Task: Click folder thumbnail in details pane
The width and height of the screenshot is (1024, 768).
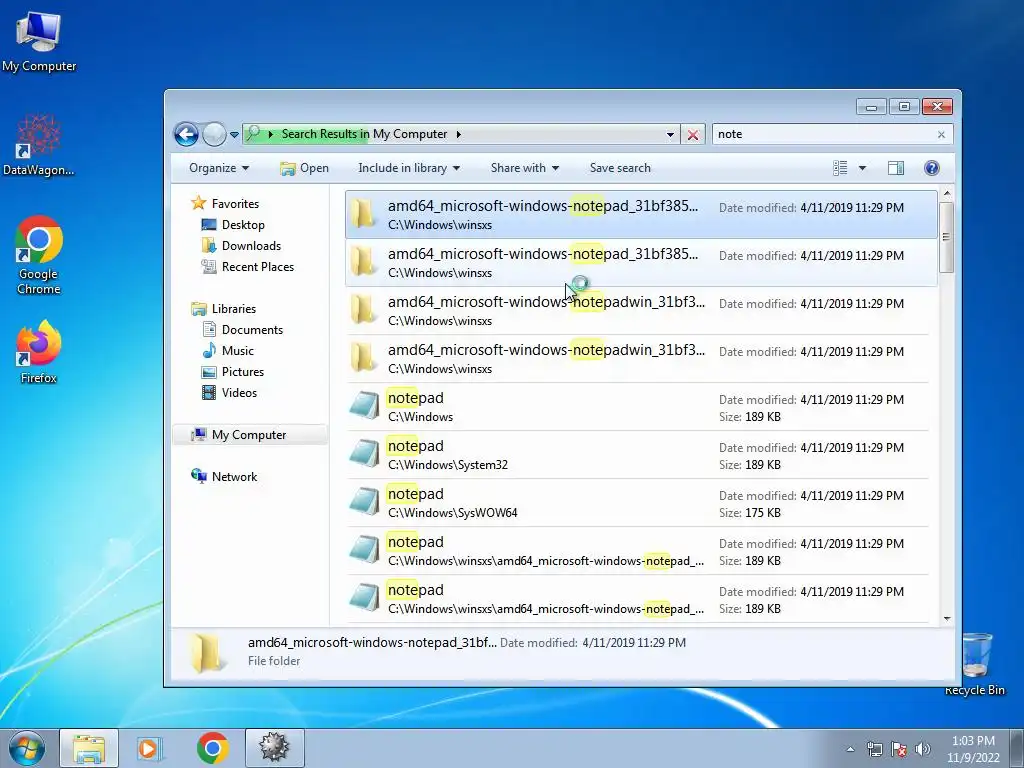Action: [207, 652]
